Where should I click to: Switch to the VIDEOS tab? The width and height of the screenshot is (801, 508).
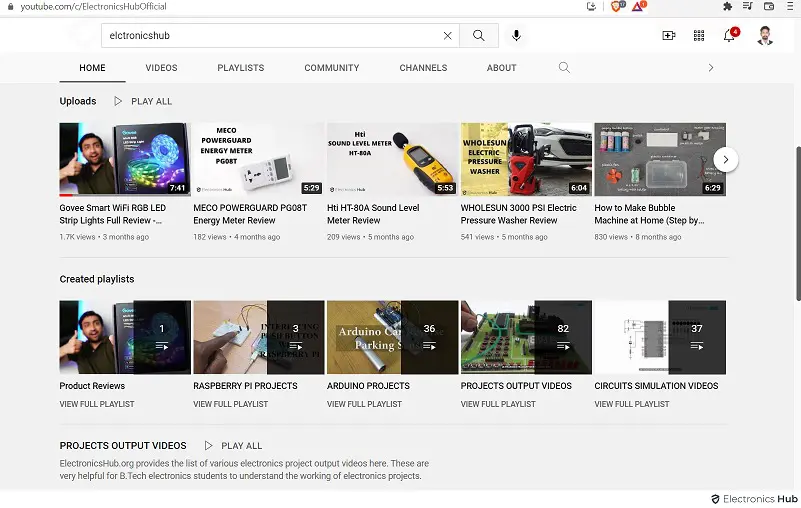click(161, 67)
